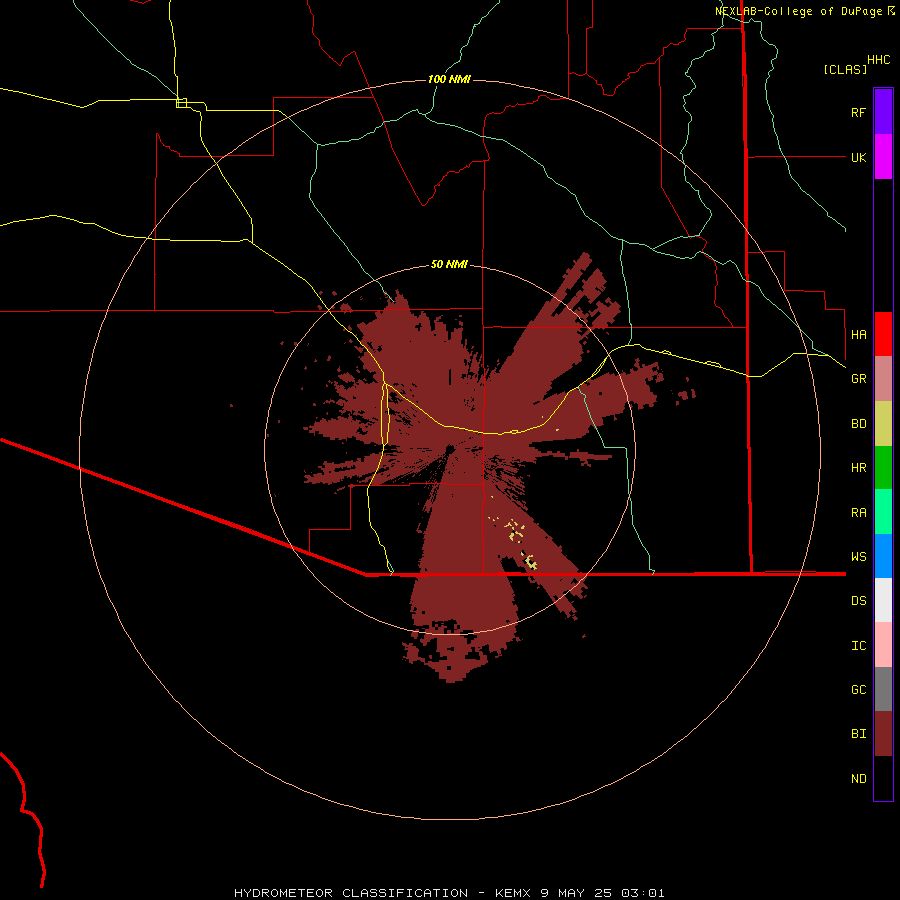Click the Hydrometeor Classification KEMX timestamp caption

449,893
